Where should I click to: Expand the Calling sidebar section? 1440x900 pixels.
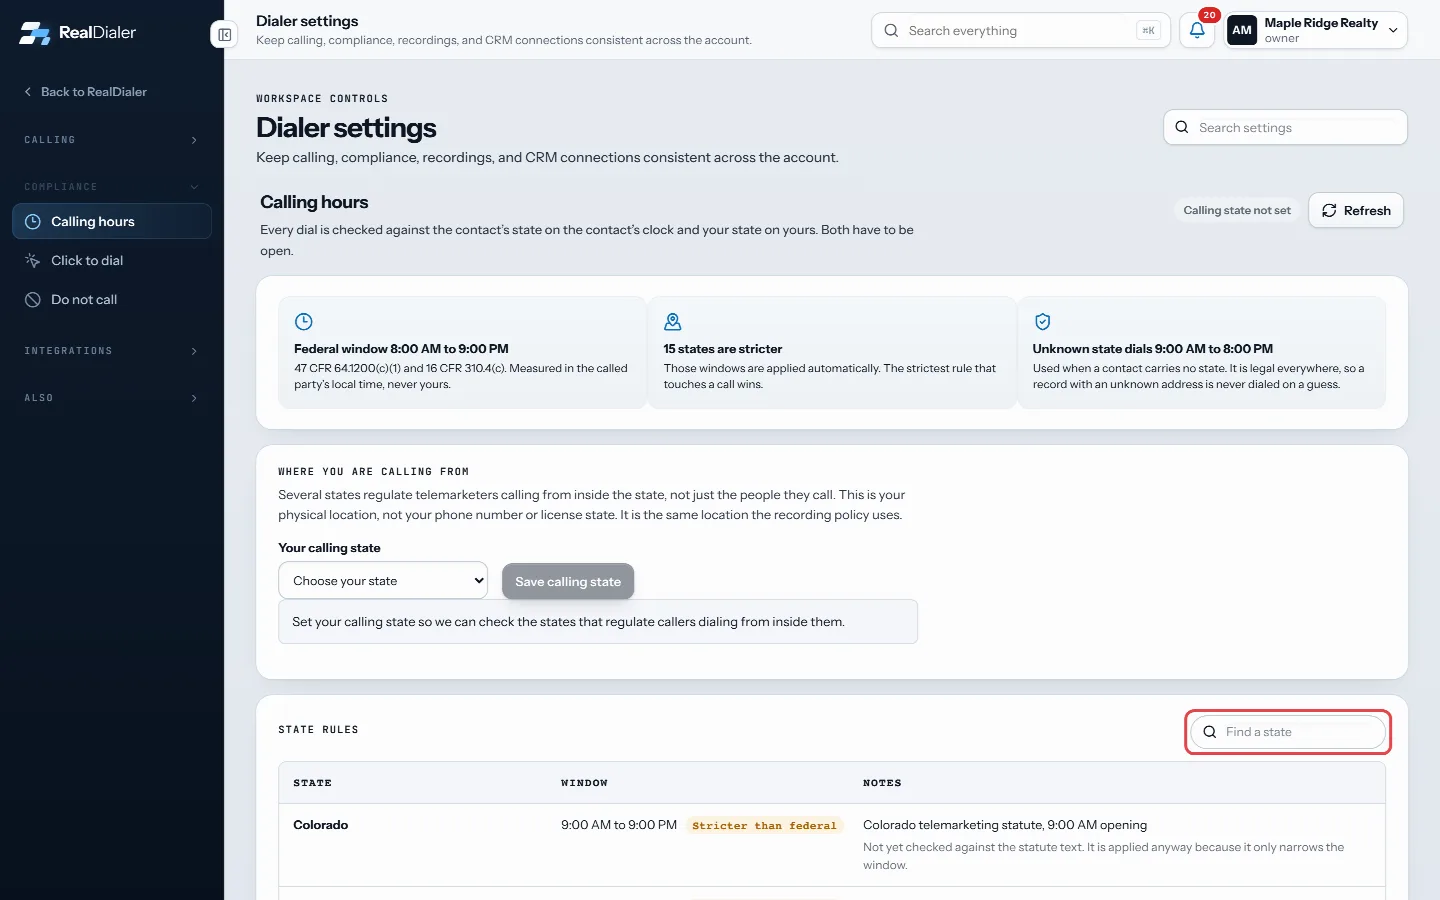[112, 140]
